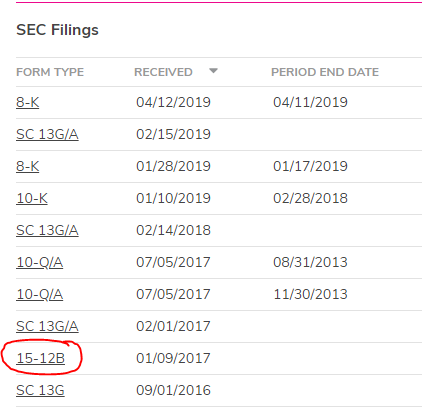Open the SC 13G filing link
Screen dimensions: 422x411
(40, 390)
